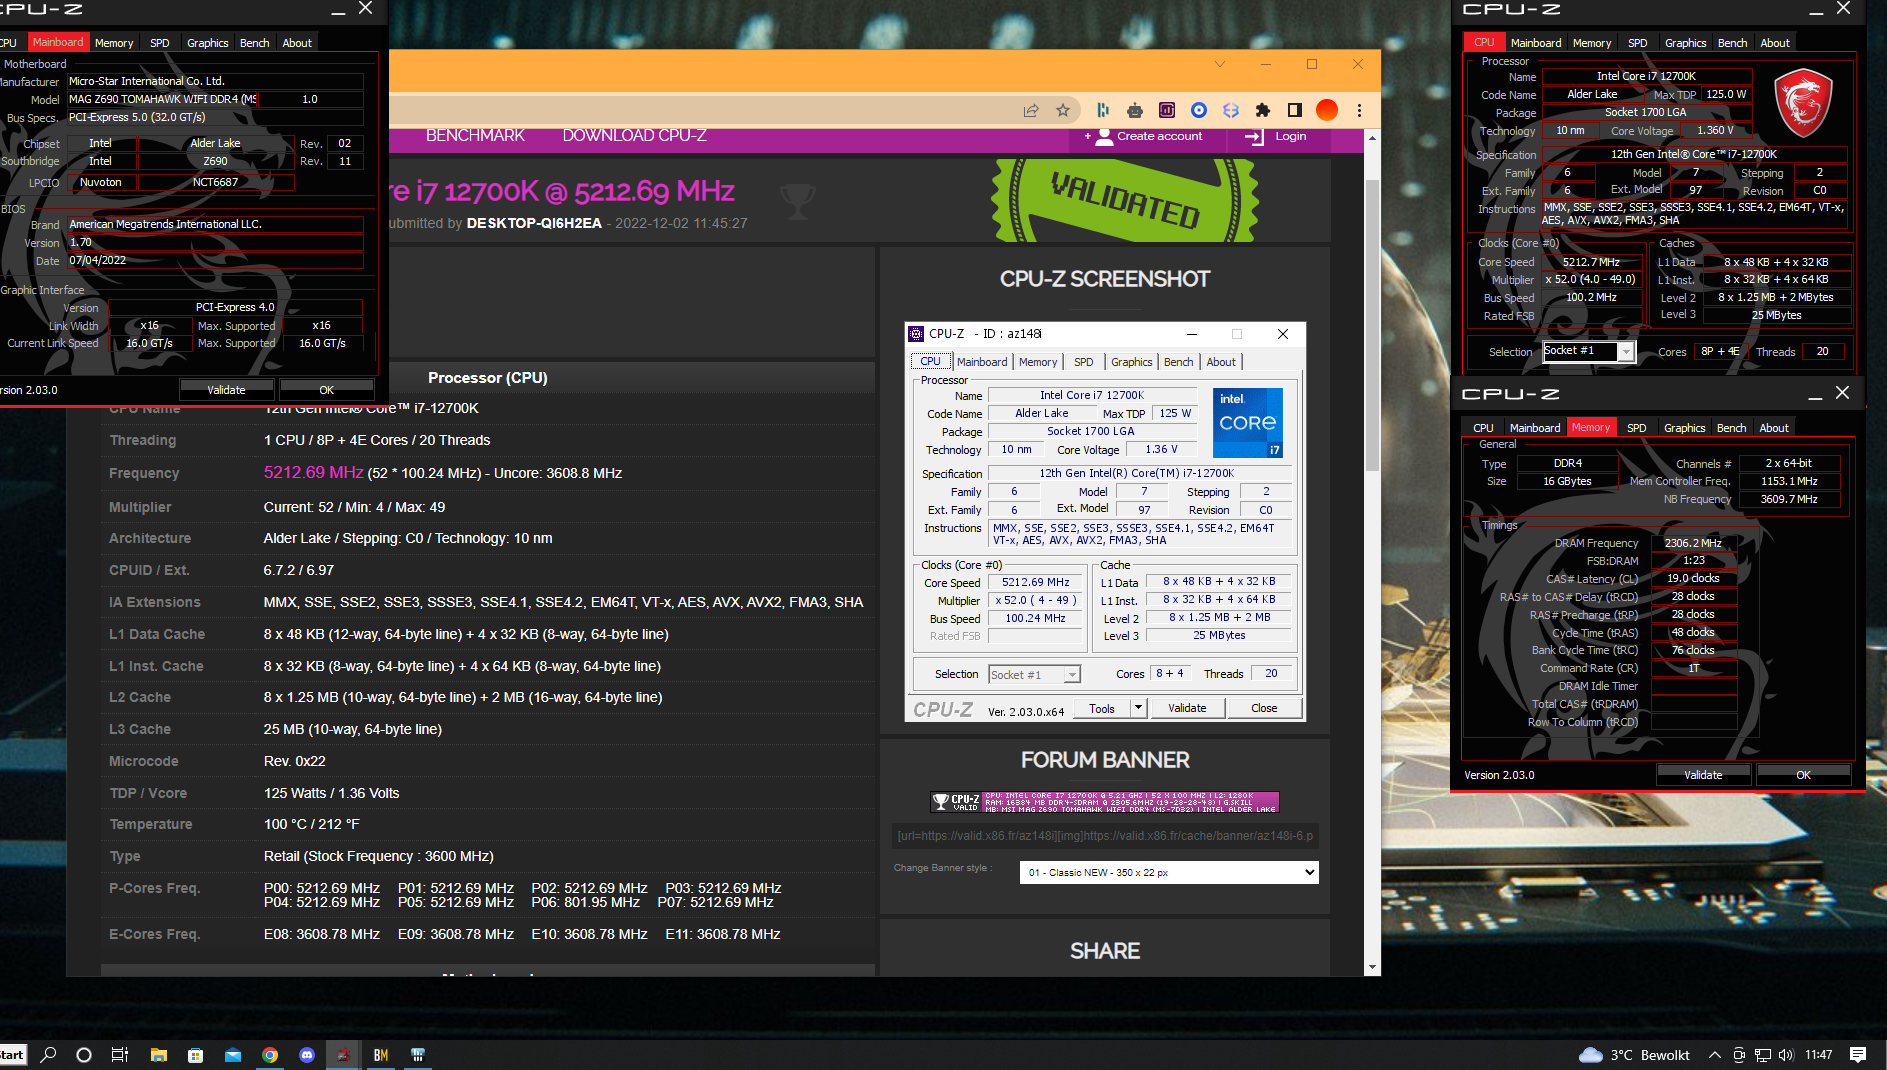Open About tab in the bottom-right CPU-Z window
This screenshot has width=1887, height=1070.
(1774, 428)
